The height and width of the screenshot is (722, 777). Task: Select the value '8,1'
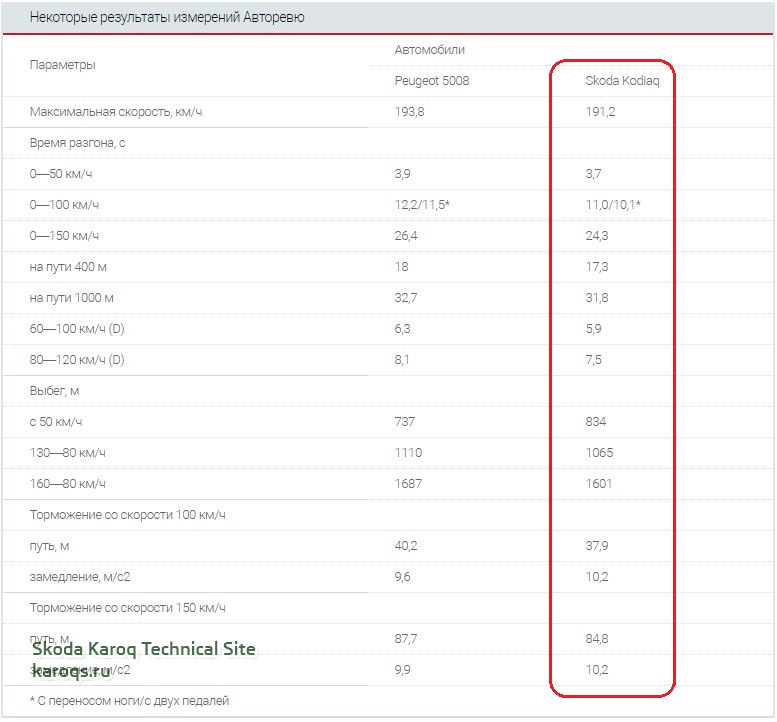click(x=402, y=360)
